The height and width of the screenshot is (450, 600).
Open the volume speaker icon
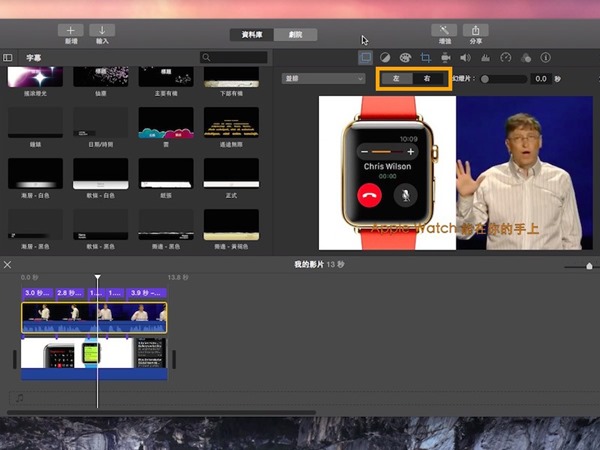click(464, 58)
